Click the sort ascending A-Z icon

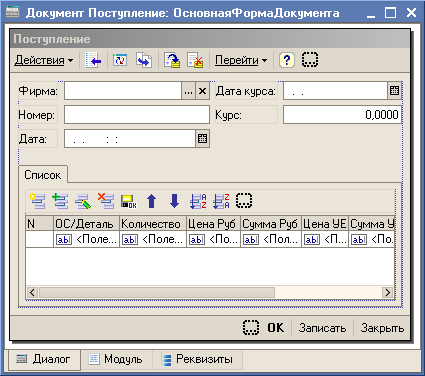coord(198,201)
